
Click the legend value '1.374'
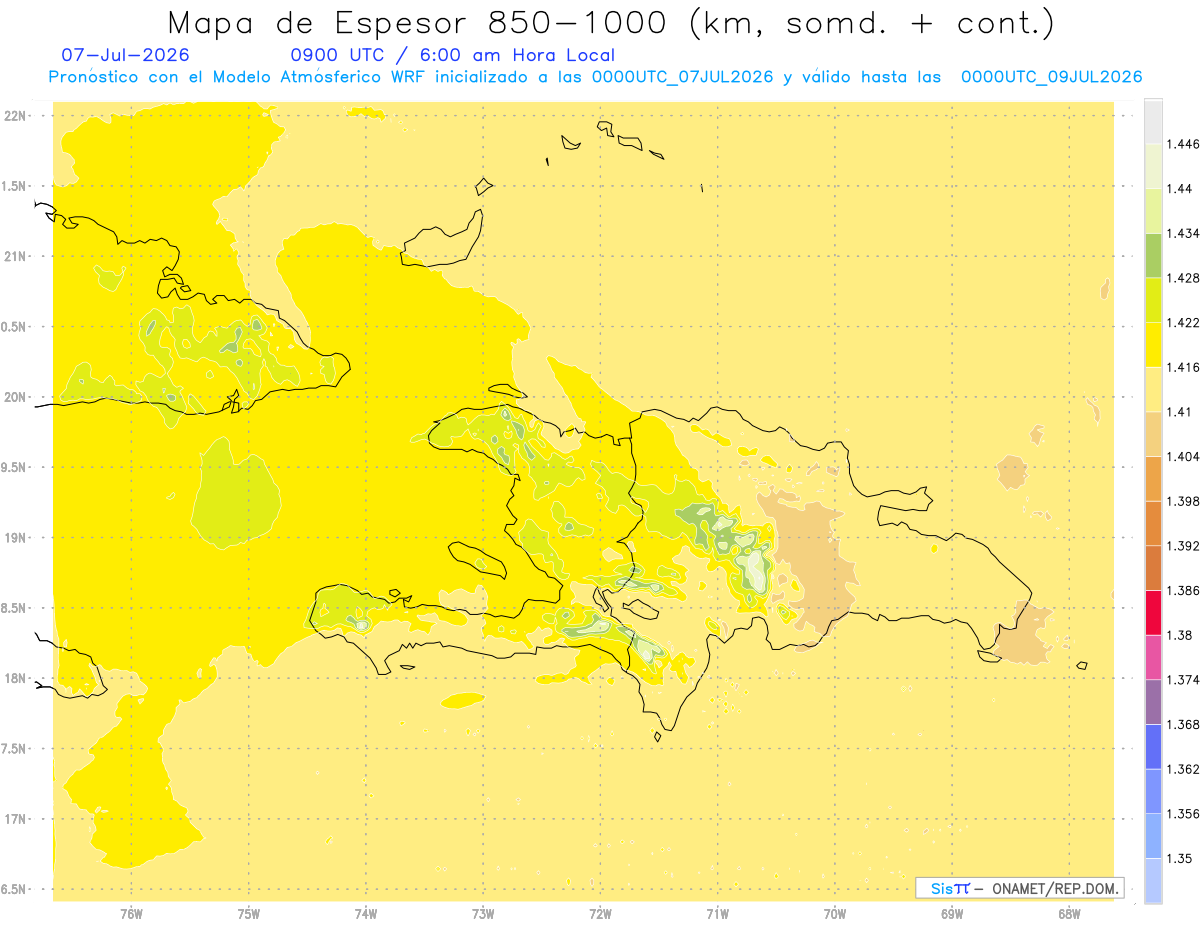pyautogui.click(x=1184, y=679)
